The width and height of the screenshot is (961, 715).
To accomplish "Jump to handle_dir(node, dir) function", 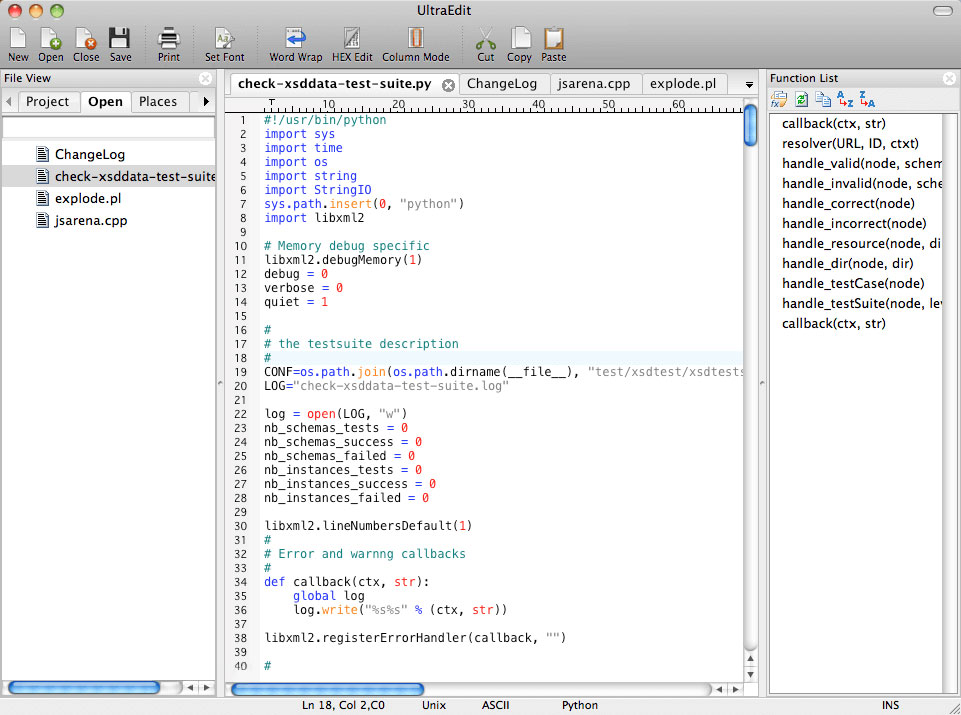I will coord(848,263).
